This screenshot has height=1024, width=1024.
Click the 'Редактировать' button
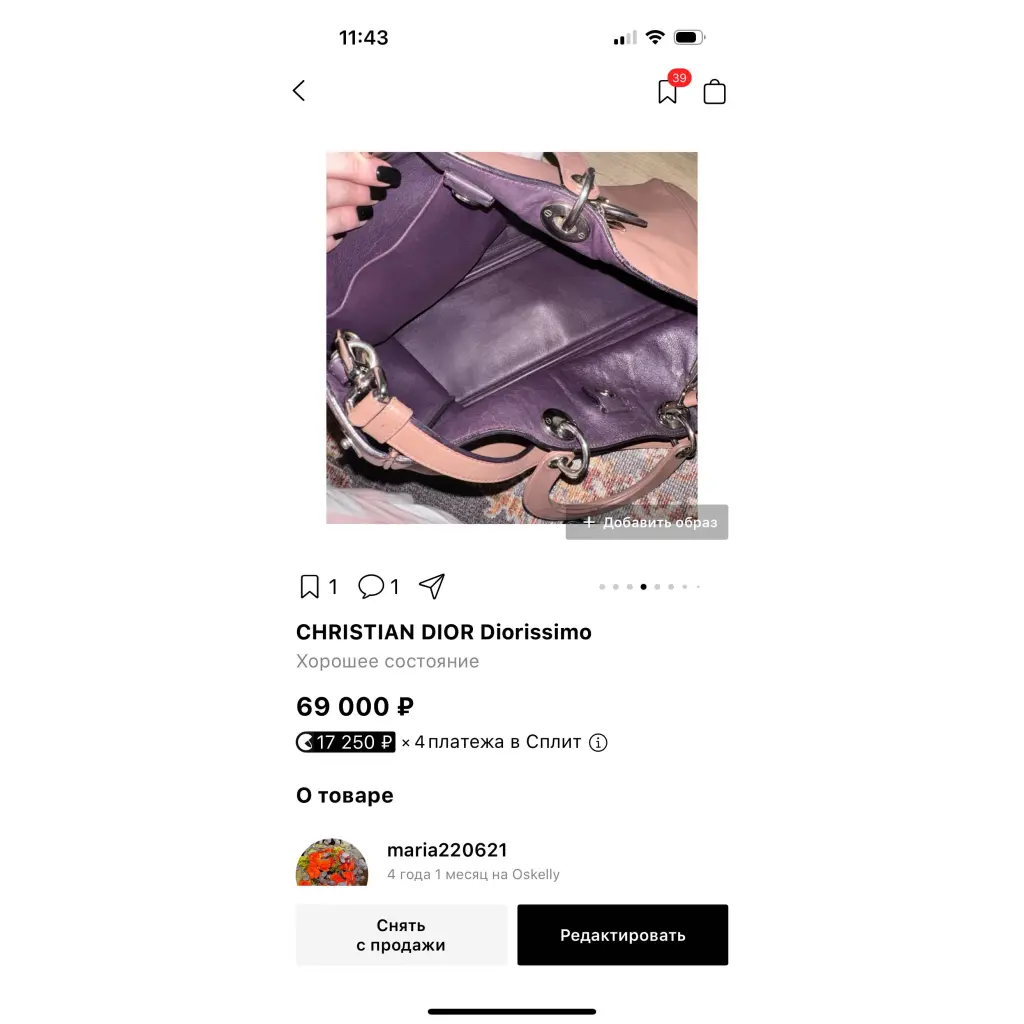pos(622,935)
